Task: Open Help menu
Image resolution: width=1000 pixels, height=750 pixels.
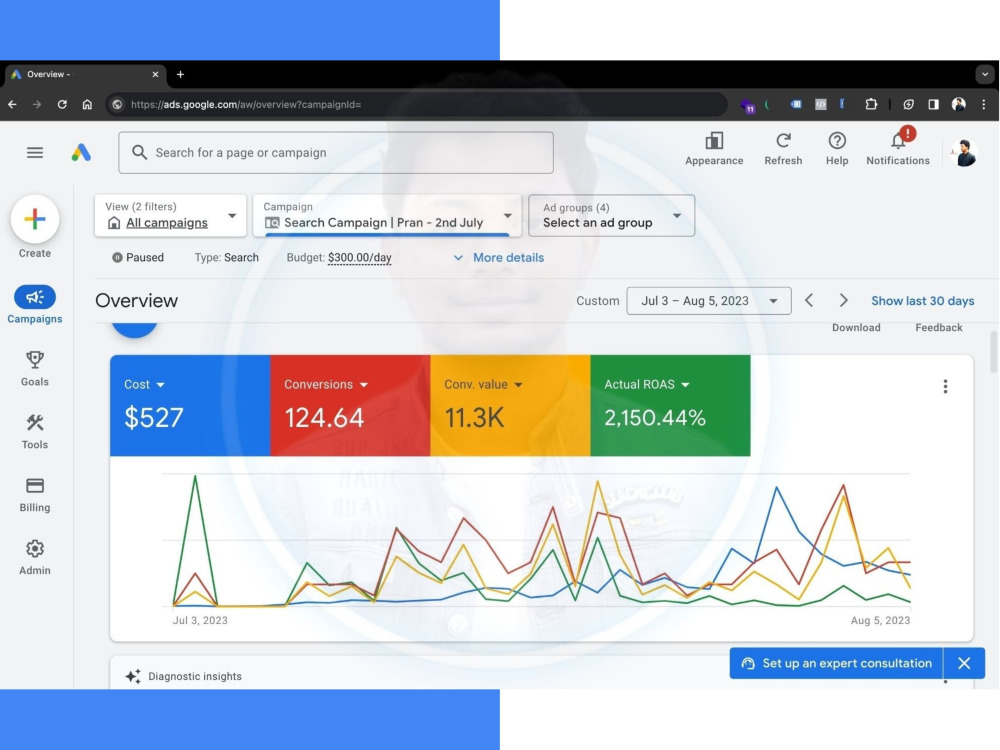Action: point(837,149)
